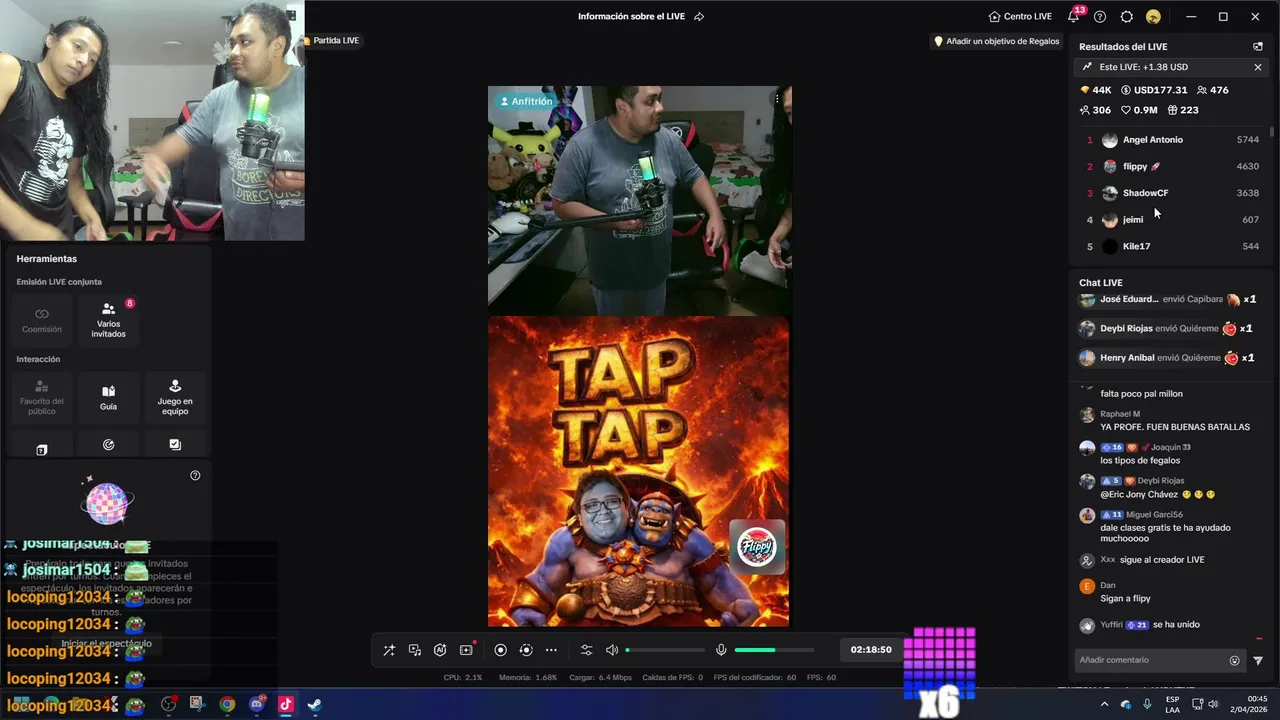The height and width of the screenshot is (720, 1280).
Task: Click the USD177.31 earnings stat
Action: click(1154, 90)
